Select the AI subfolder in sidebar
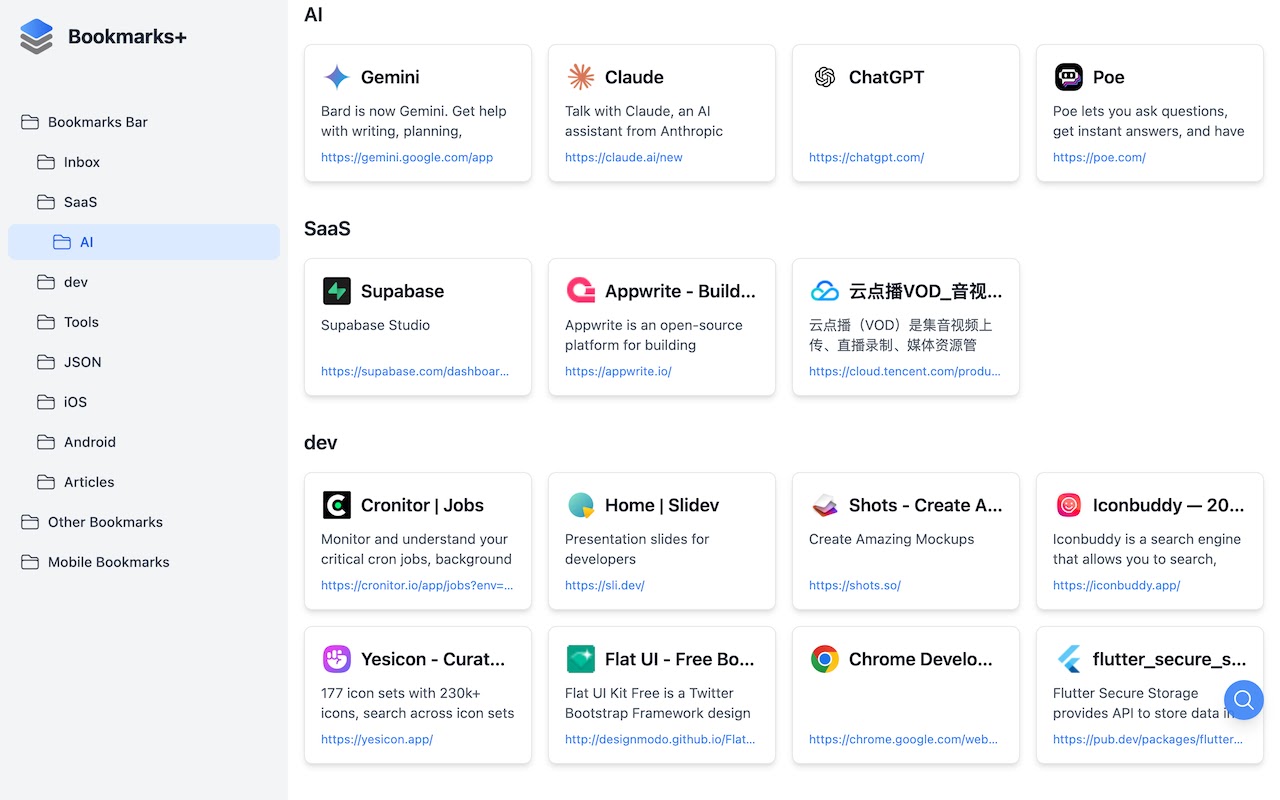1280x800 pixels. (144, 242)
